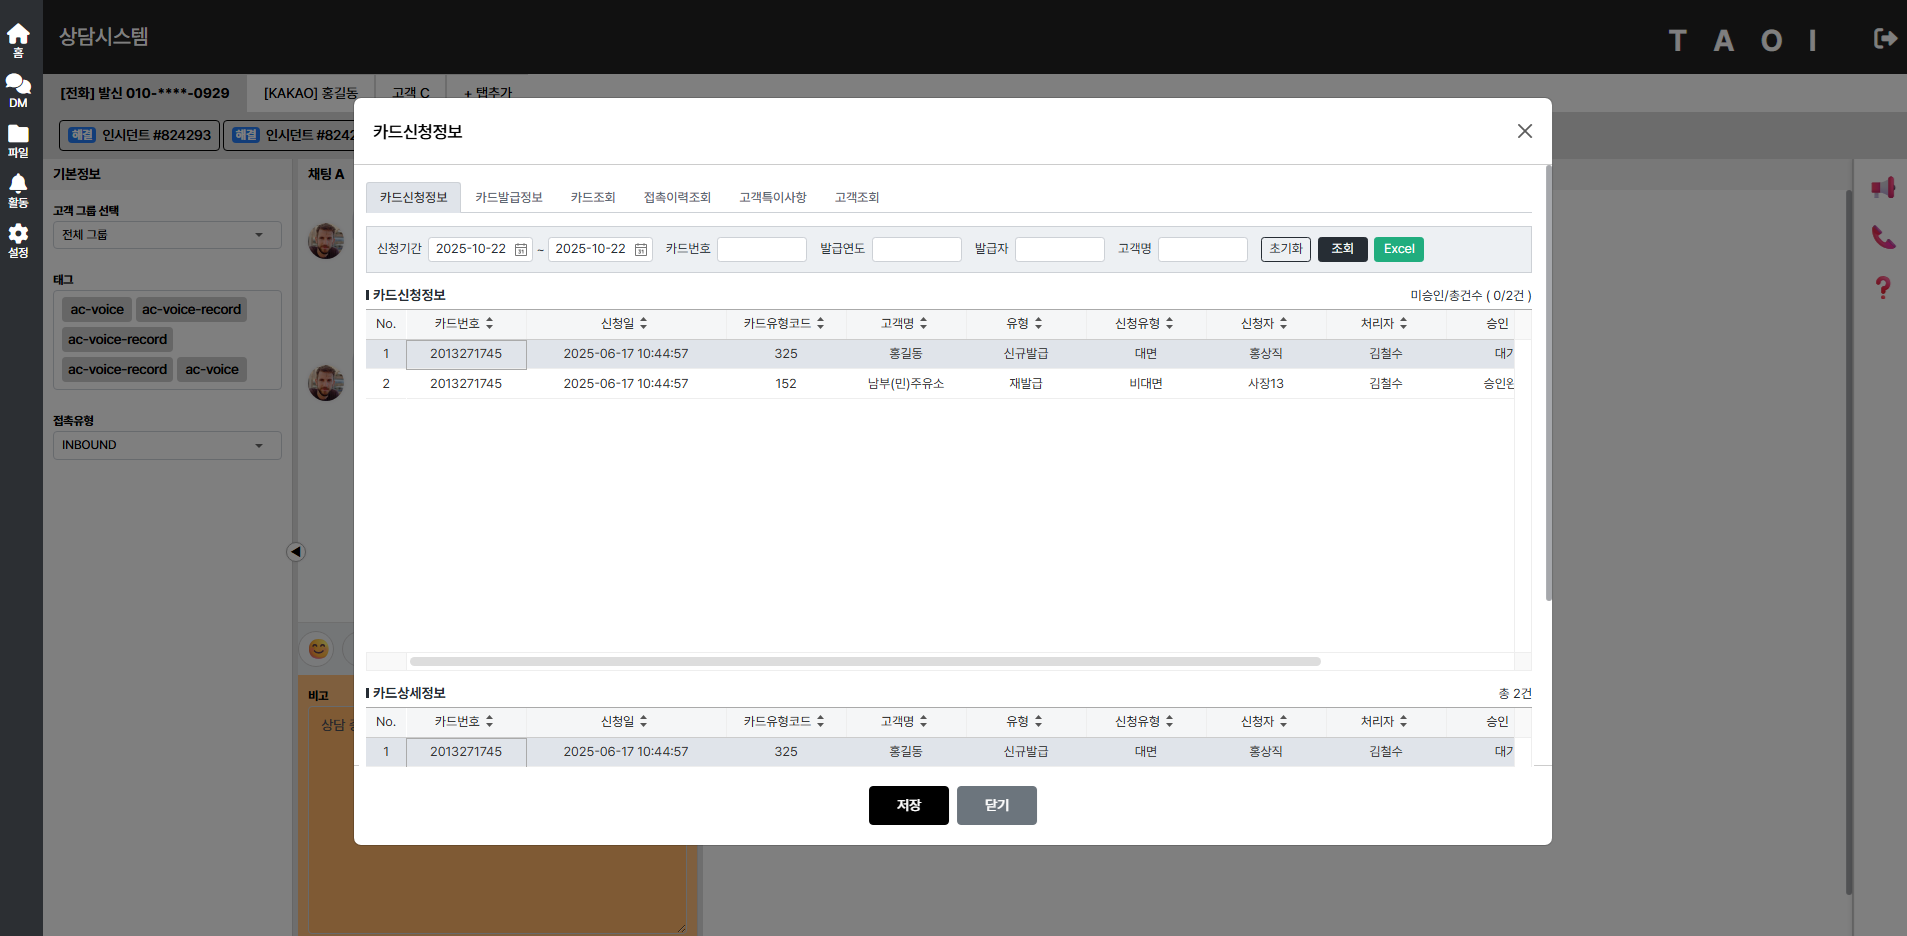Screen dimensions: 1907x936
Task: Sort by 카드번호 column in 카드신청정보 table
Action: pyautogui.click(x=489, y=324)
